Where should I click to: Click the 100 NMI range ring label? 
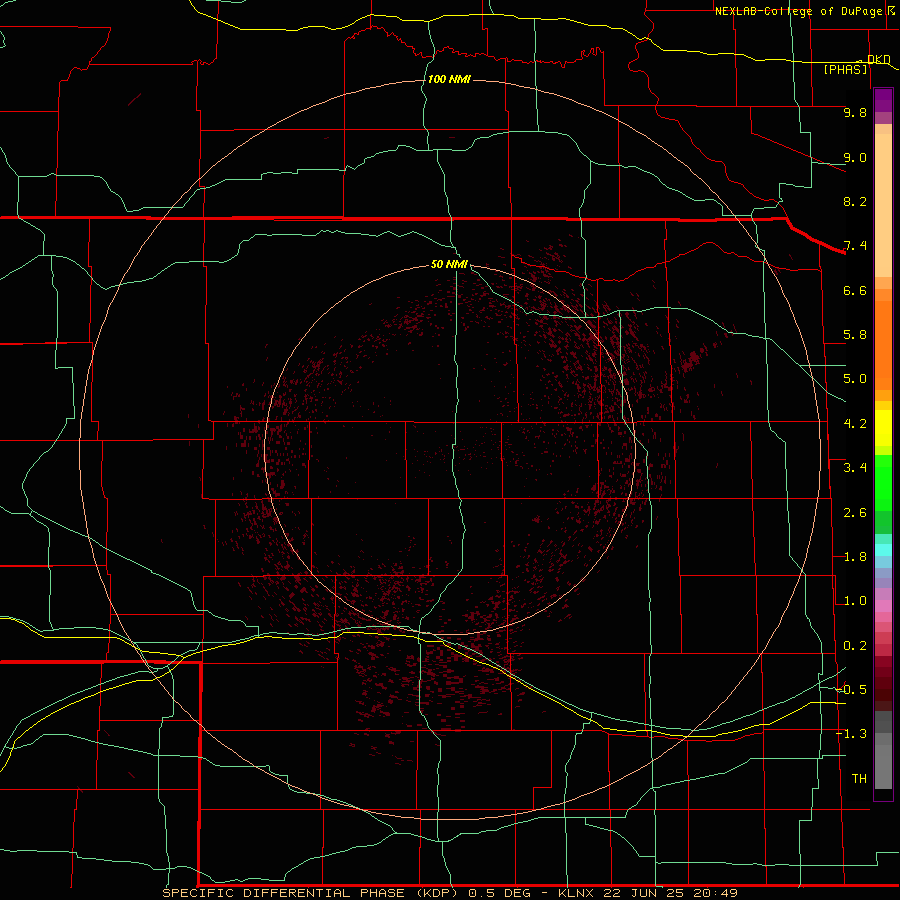pyautogui.click(x=449, y=79)
